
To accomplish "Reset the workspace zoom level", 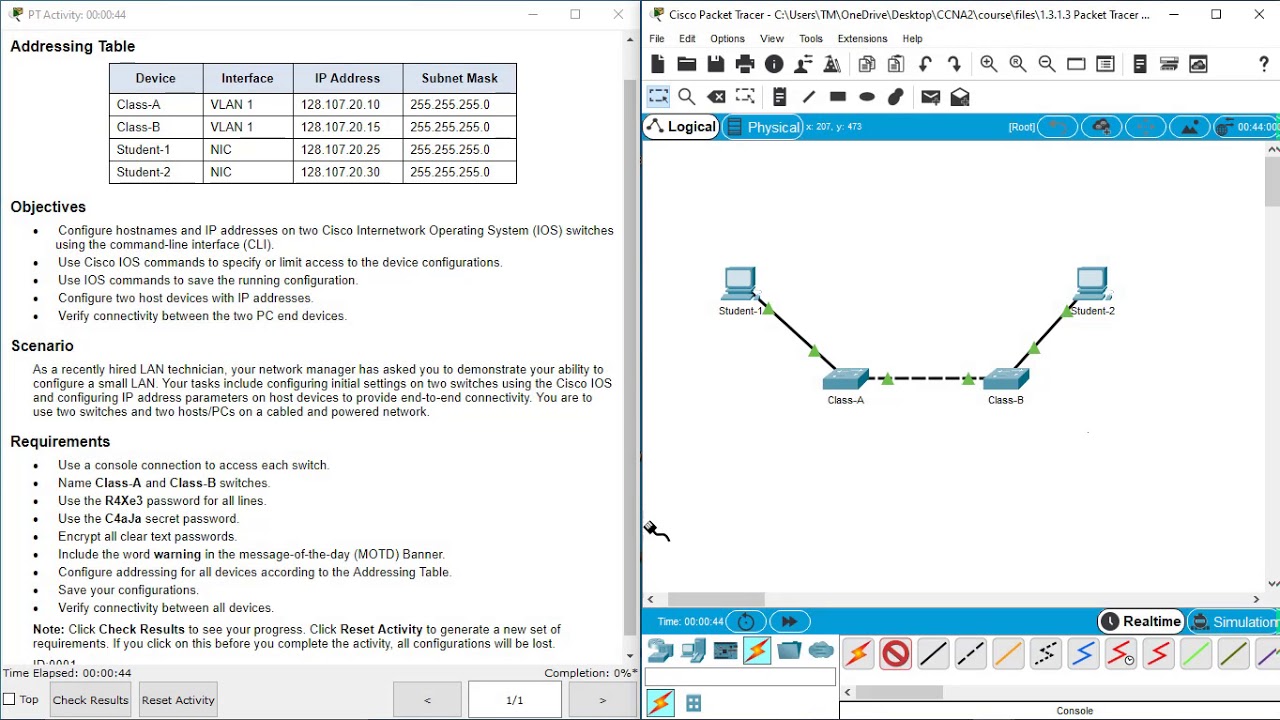I will click(1017, 64).
